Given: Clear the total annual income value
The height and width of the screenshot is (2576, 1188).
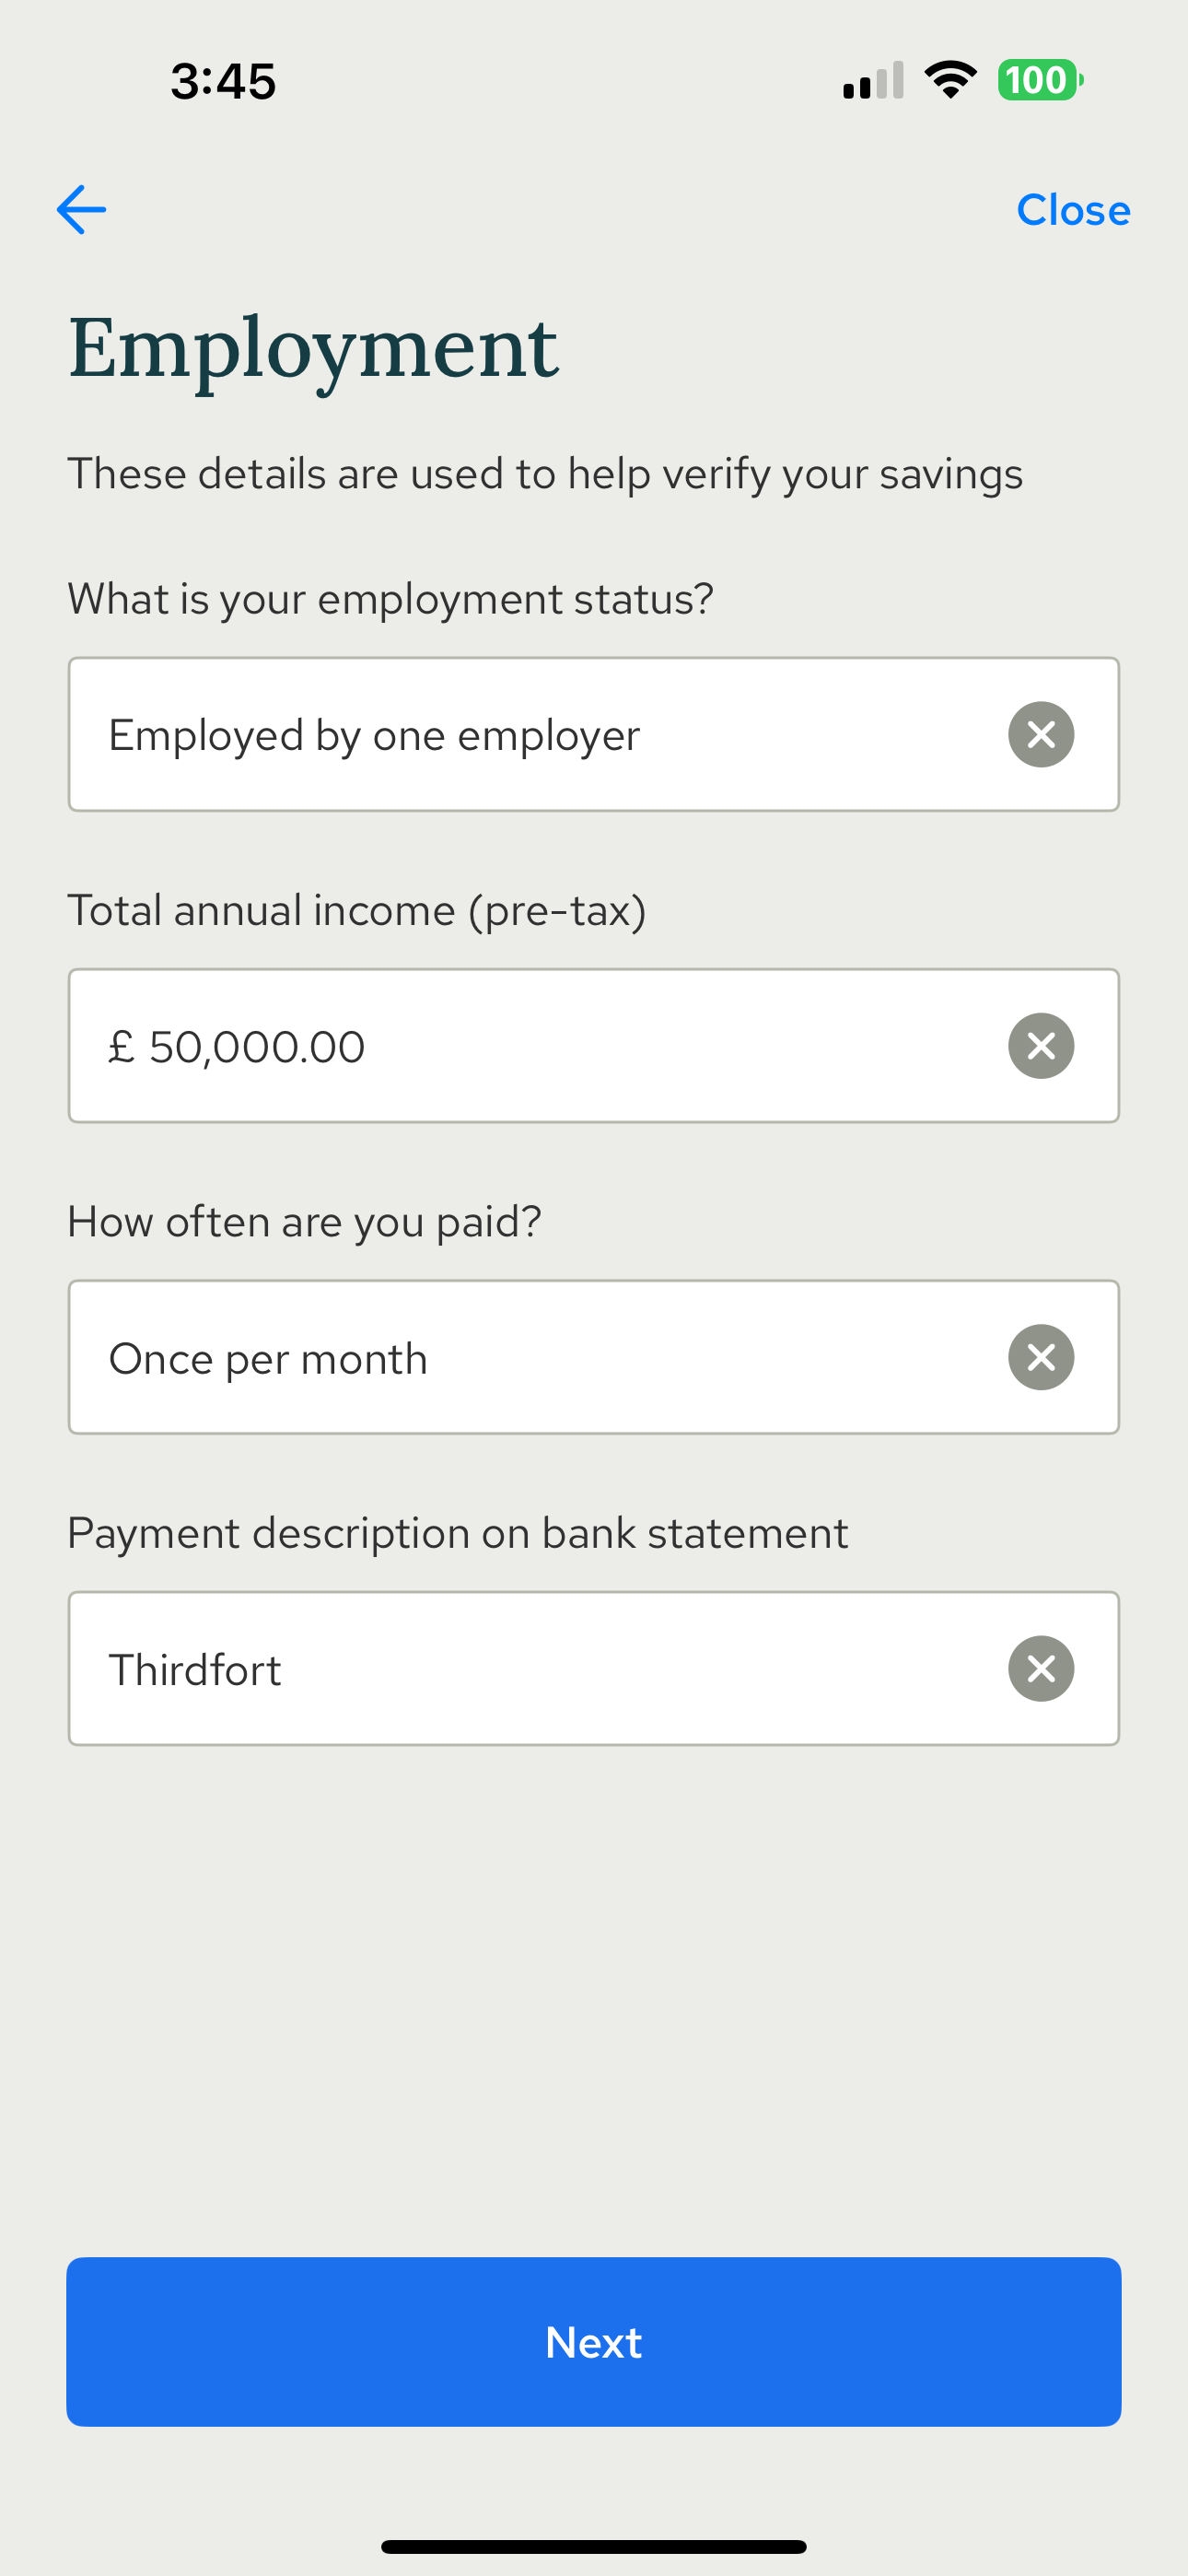Looking at the screenshot, I should pos(1041,1046).
